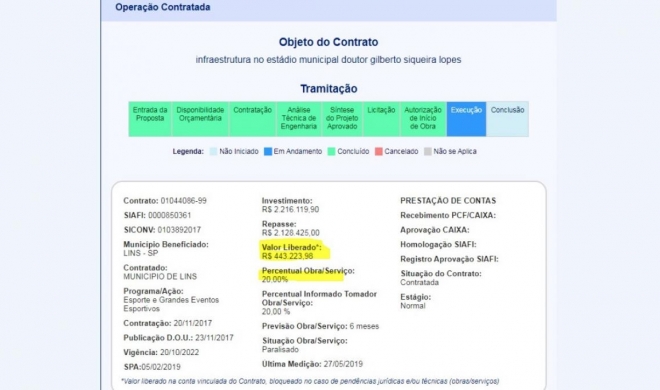Select the 'Contratação' stage box
The height and width of the screenshot is (390, 660).
tap(253, 119)
